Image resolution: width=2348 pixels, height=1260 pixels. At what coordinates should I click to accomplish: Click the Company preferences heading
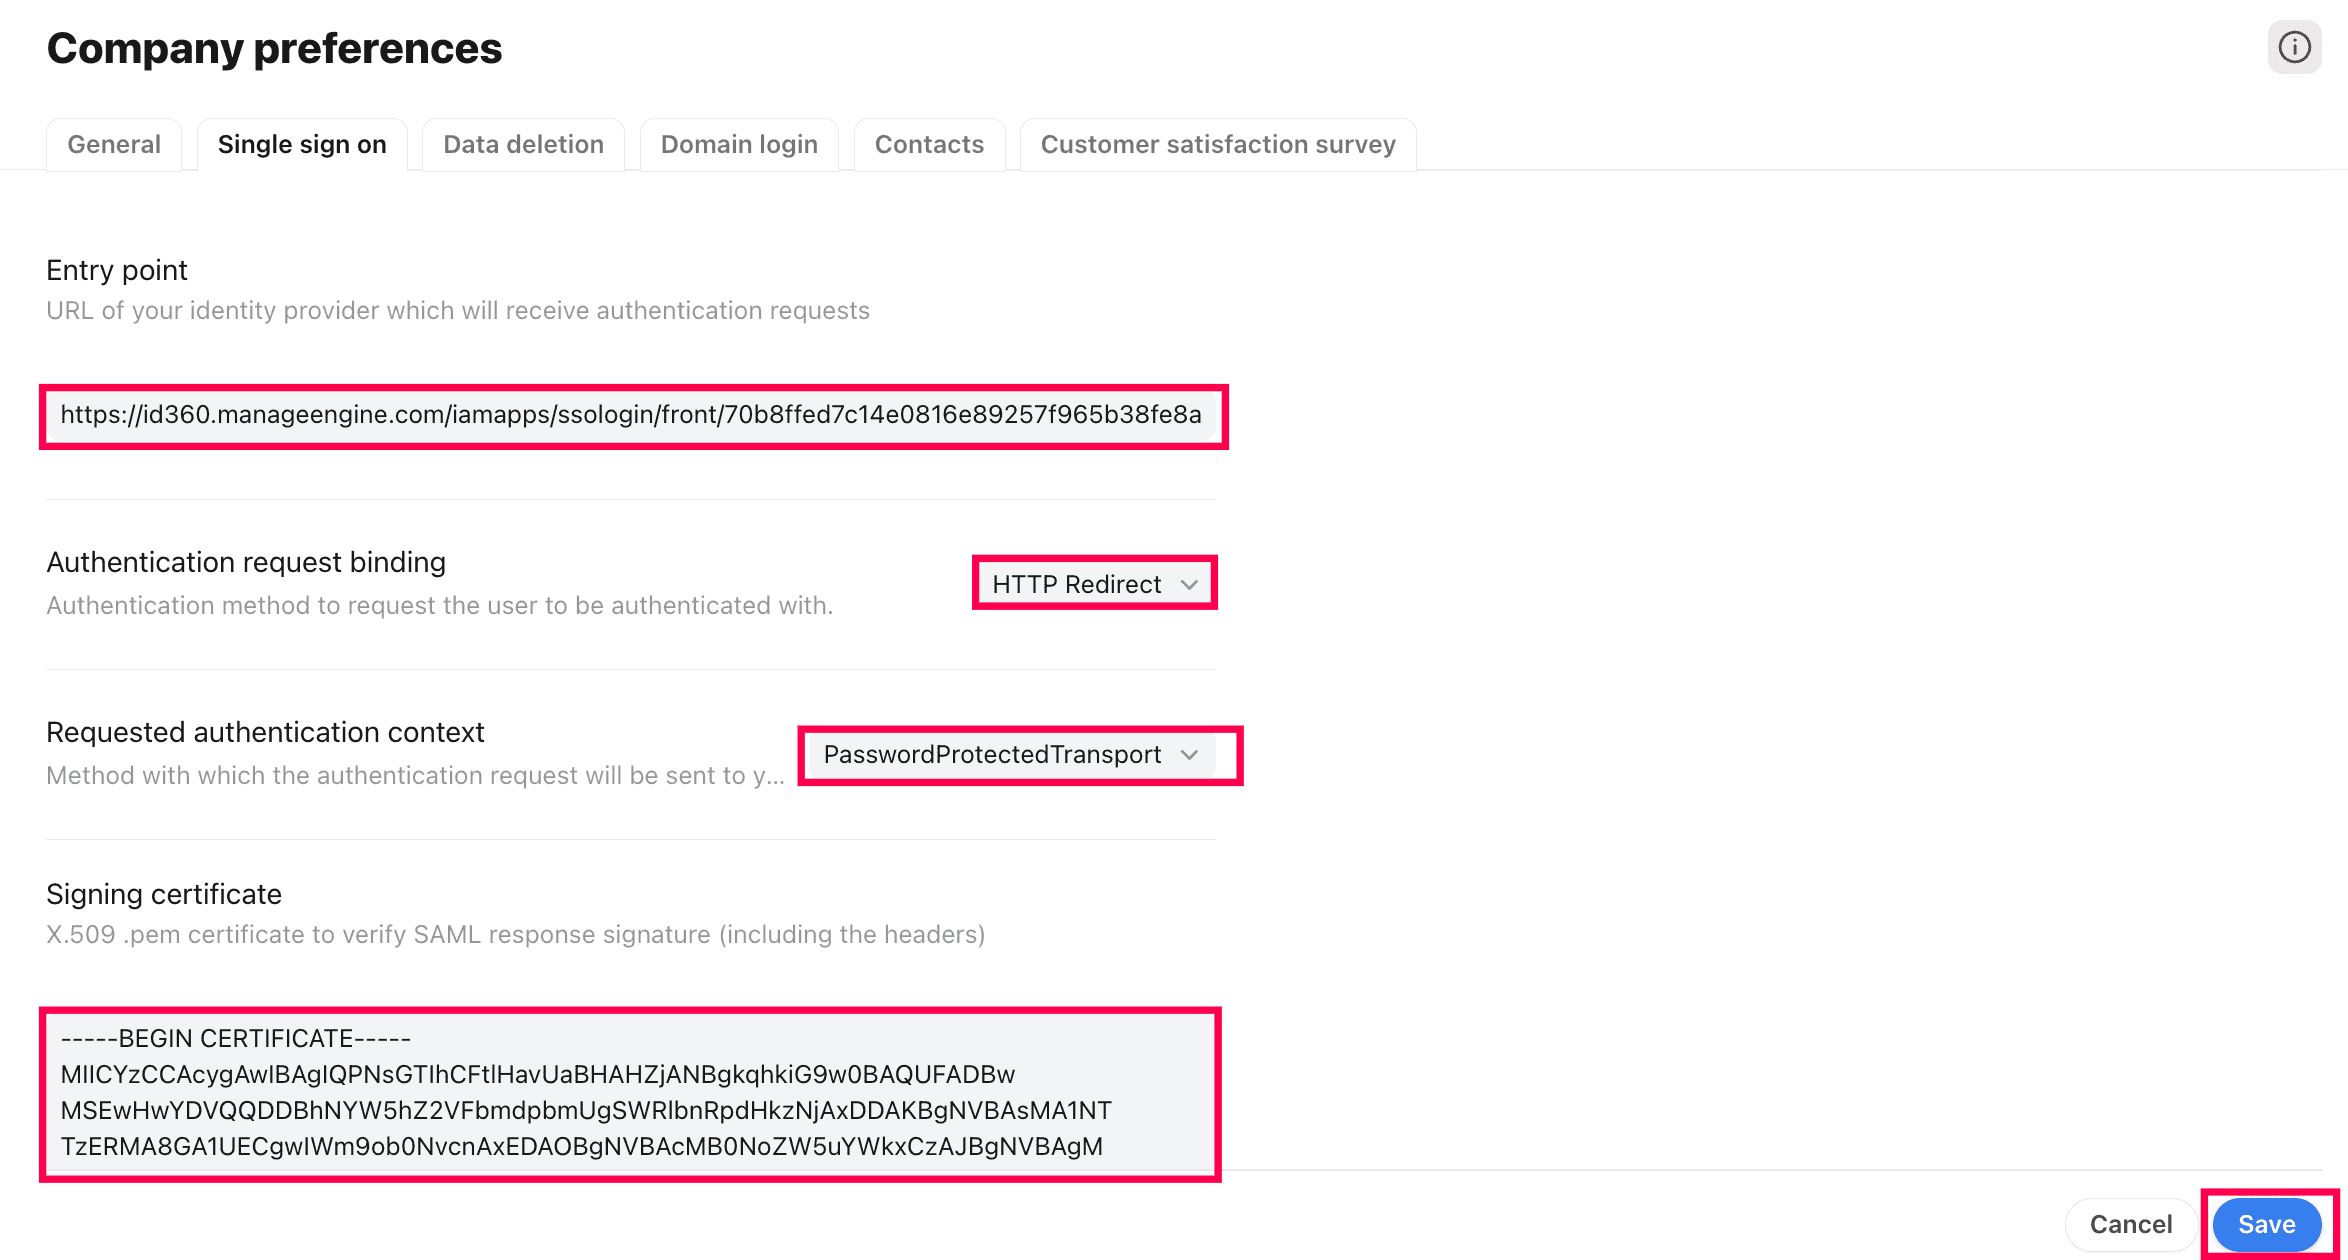click(x=274, y=48)
